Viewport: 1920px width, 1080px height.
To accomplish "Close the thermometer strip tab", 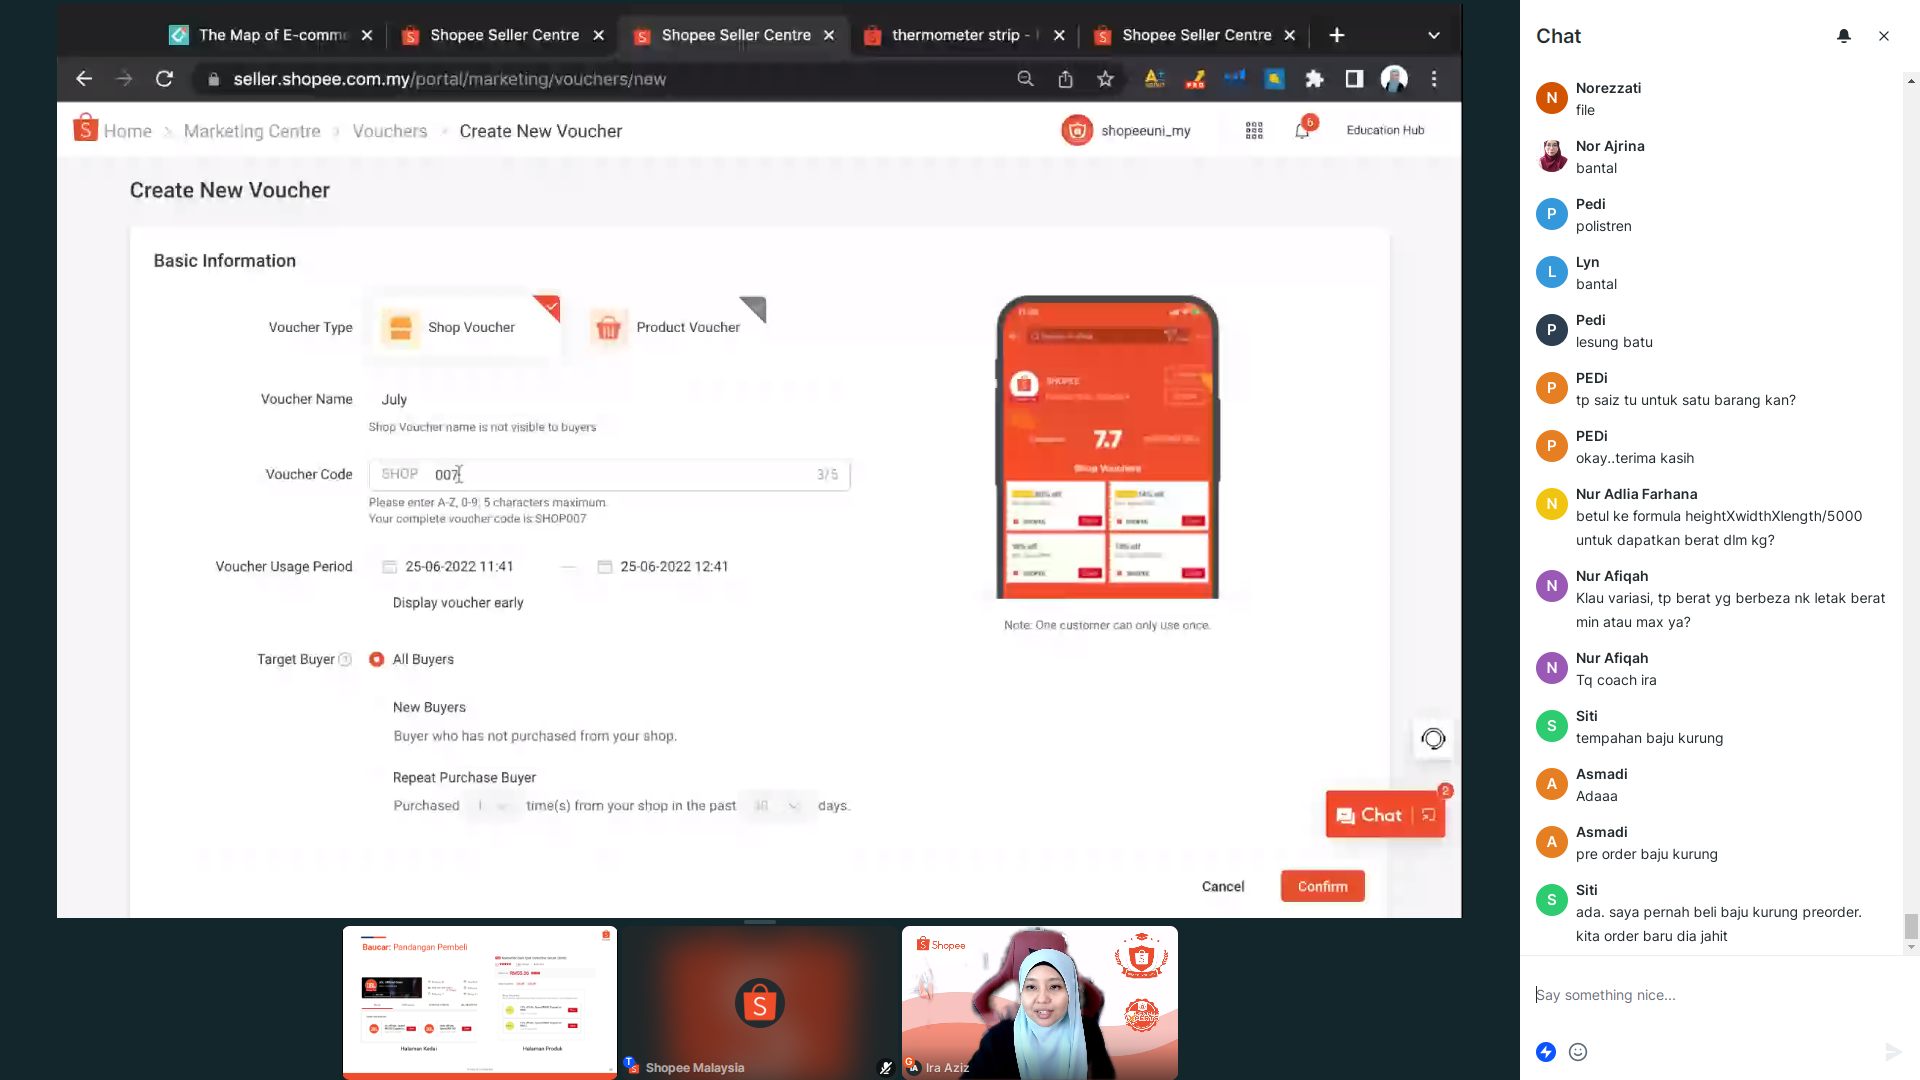I will tap(1059, 35).
